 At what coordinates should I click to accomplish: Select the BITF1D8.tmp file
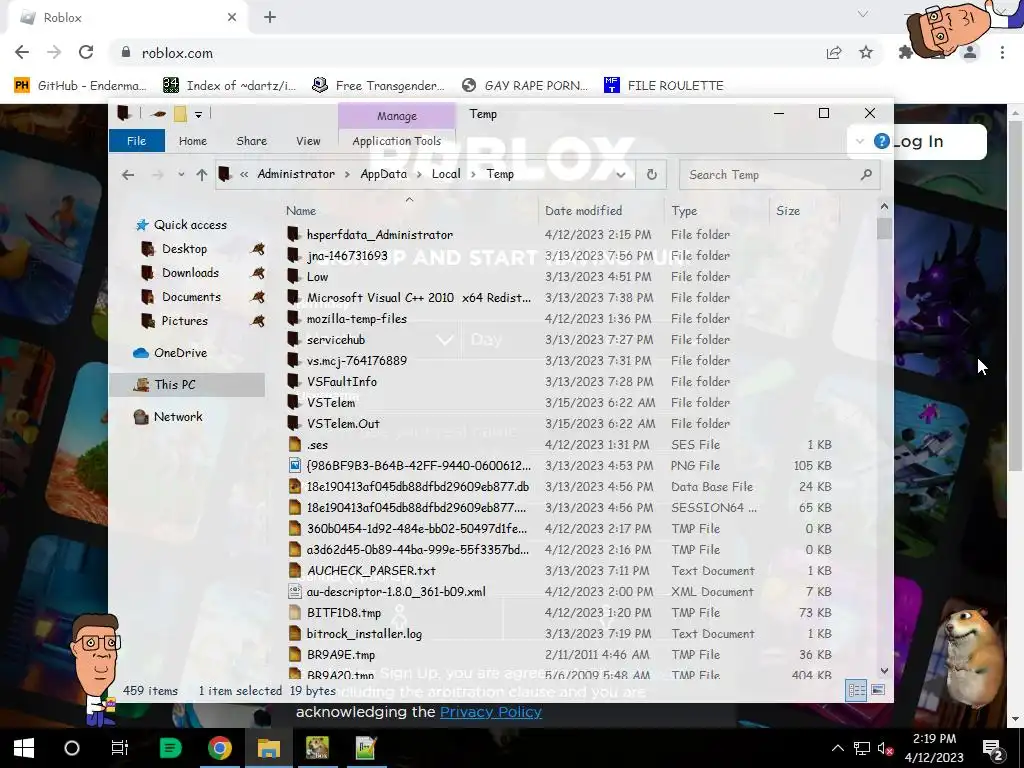coord(344,613)
